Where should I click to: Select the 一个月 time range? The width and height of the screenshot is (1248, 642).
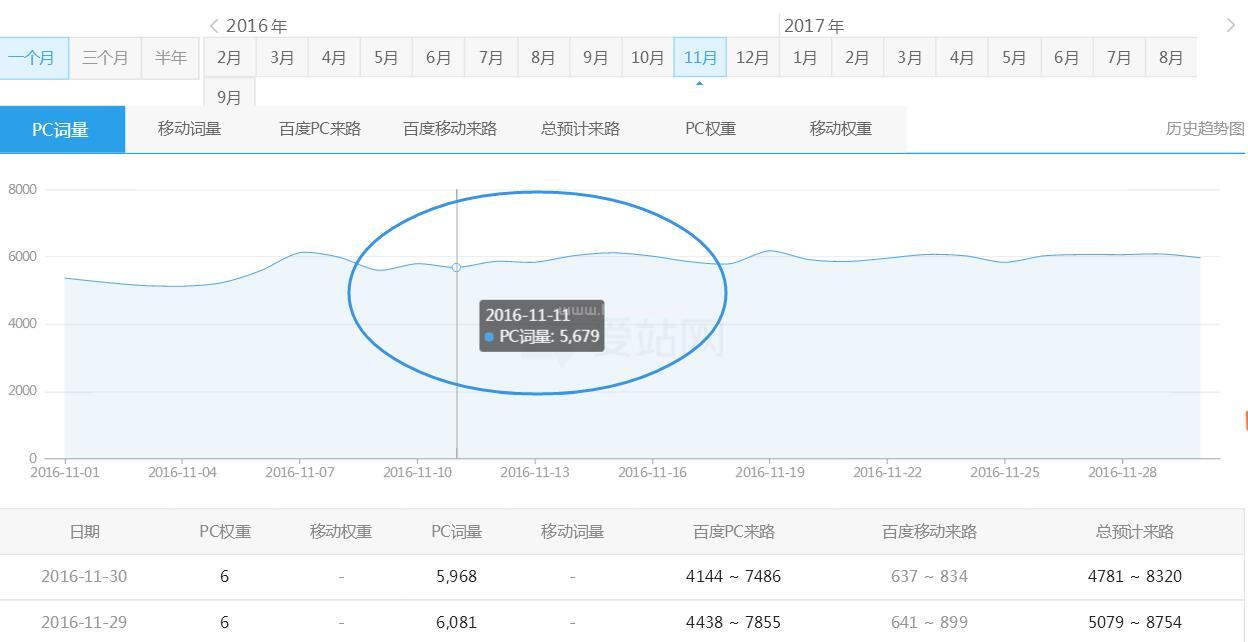(32, 58)
